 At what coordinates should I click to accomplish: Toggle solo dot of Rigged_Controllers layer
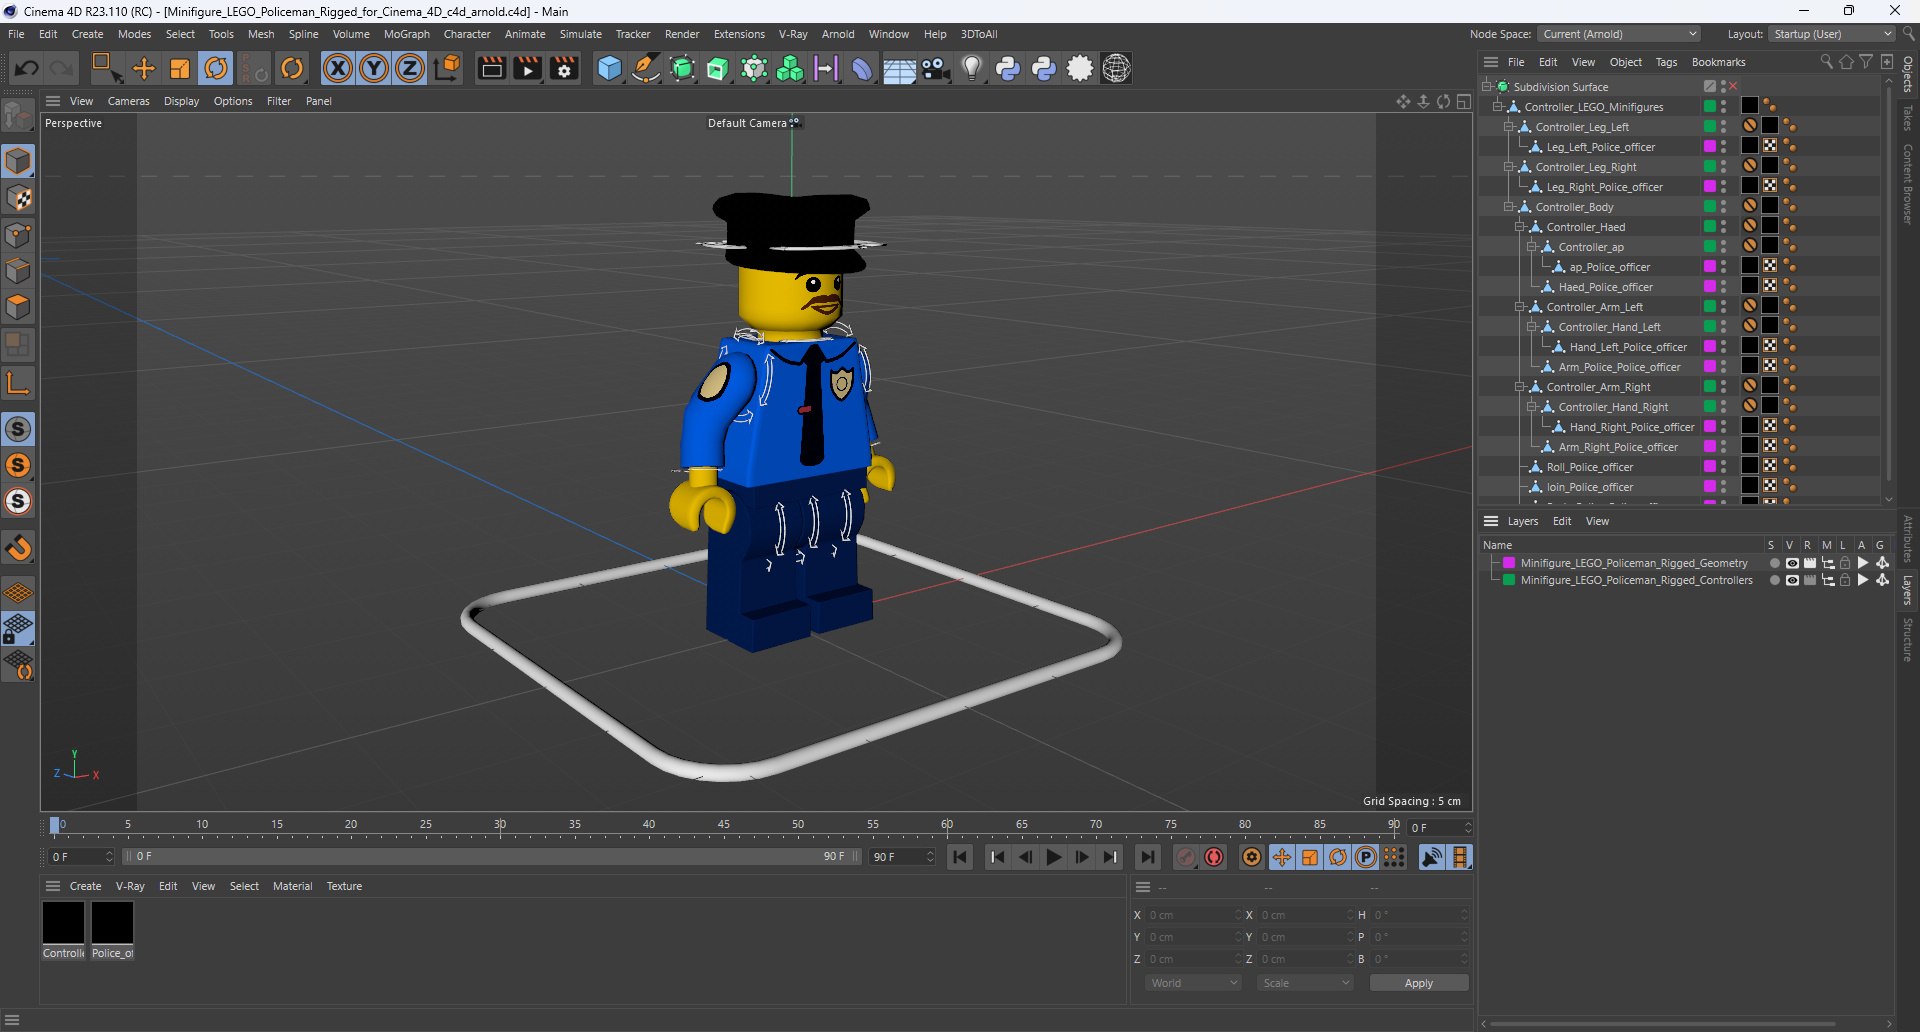(1774, 580)
